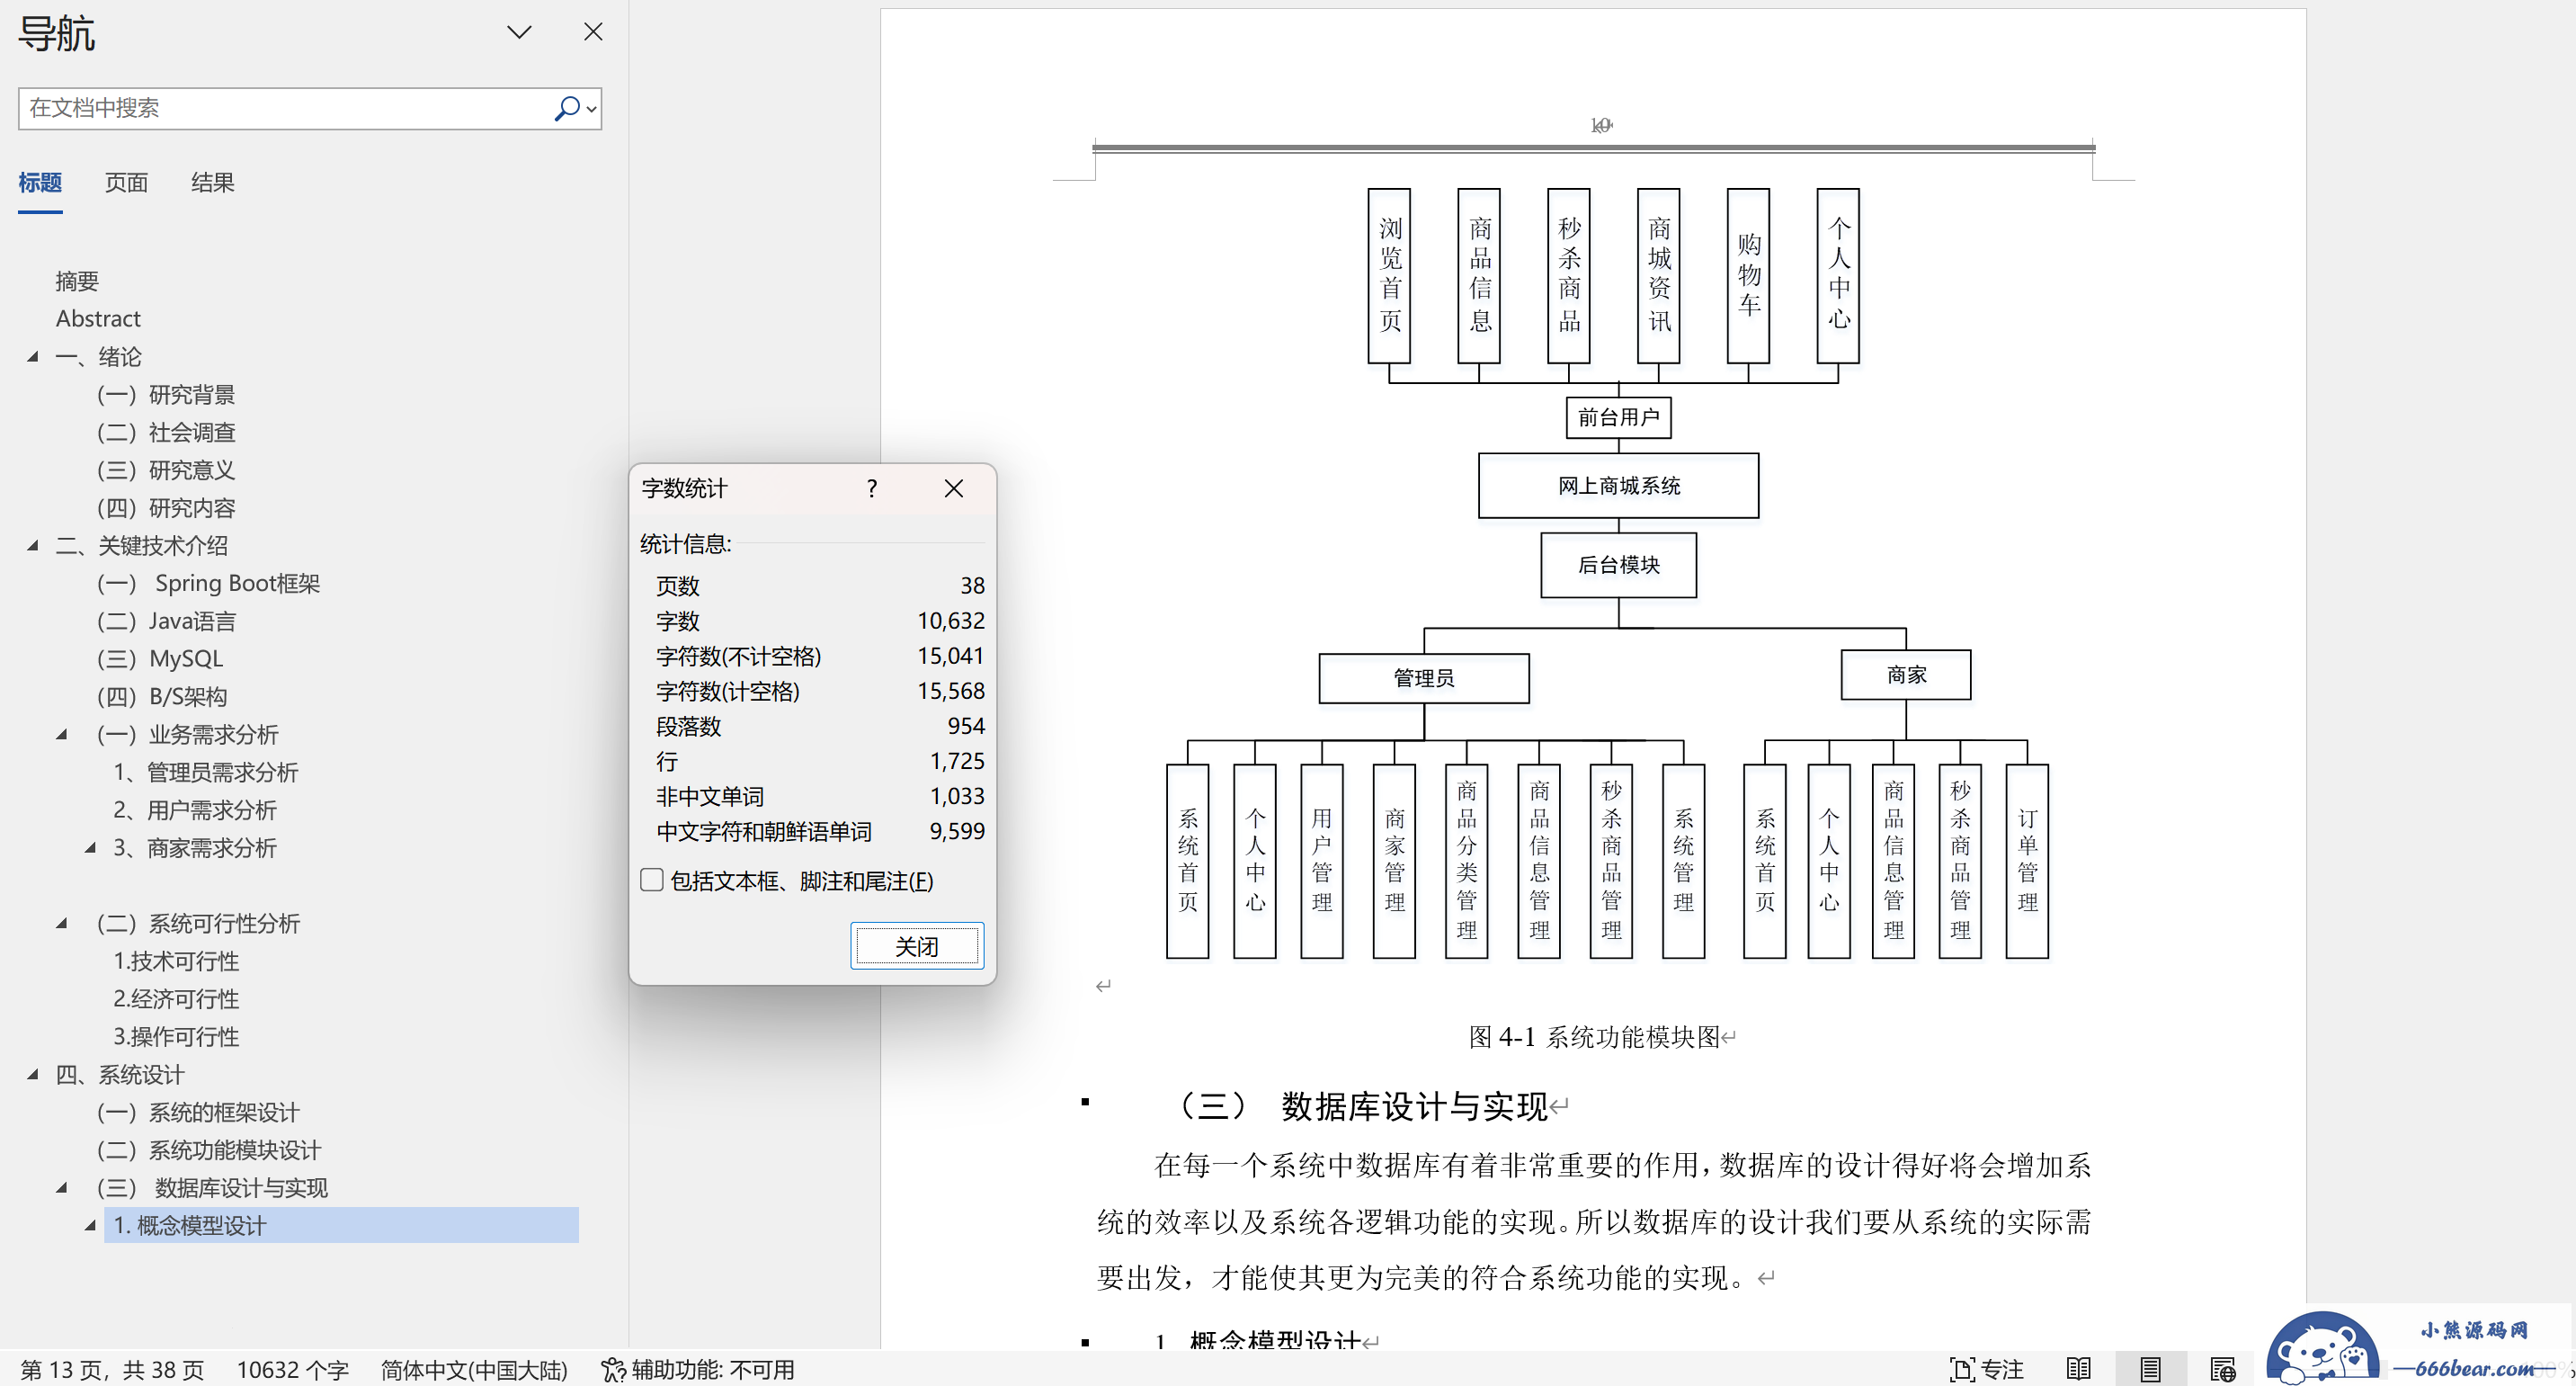Image resolution: width=2576 pixels, height=1386 pixels.
Task: Open (一)系统的框架设计 heading
Action: point(198,1112)
